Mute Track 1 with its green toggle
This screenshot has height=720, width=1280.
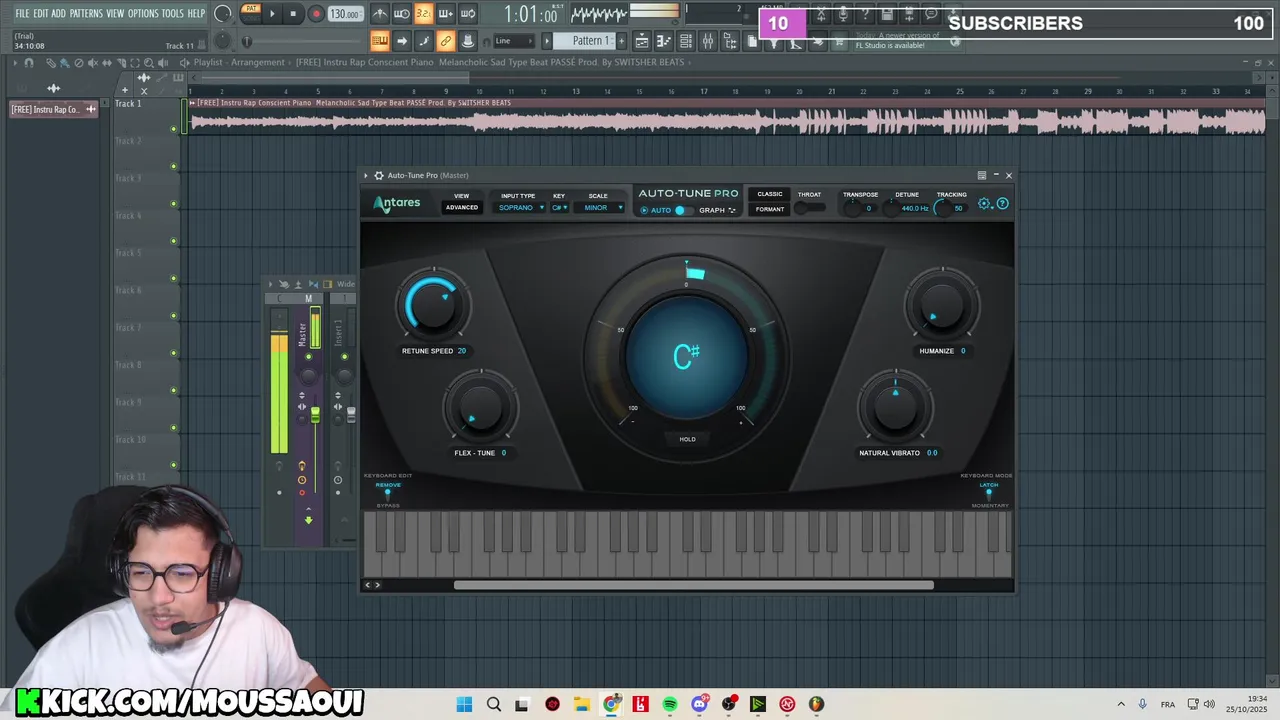(174, 129)
